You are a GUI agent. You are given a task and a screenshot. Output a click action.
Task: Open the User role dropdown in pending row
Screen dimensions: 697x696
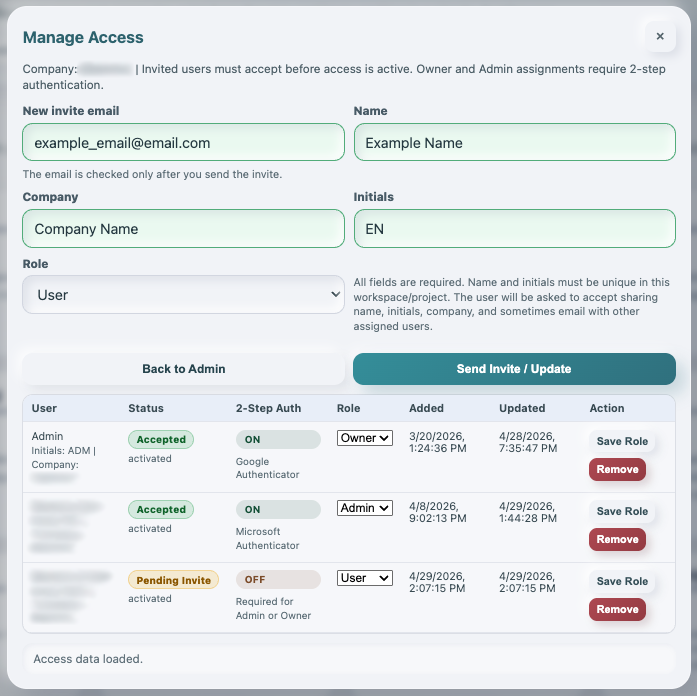[x=365, y=578]
